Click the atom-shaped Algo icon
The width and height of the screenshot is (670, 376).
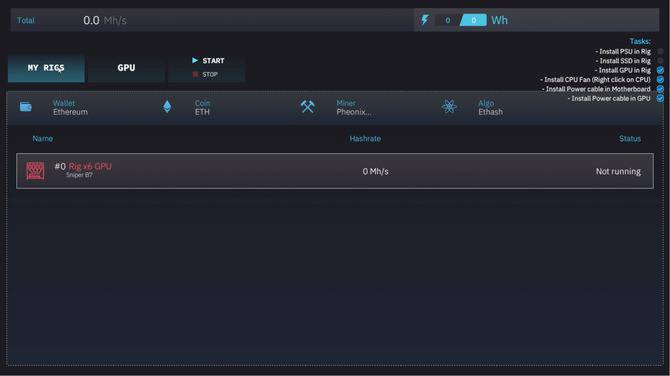click(x=449, y=106)
